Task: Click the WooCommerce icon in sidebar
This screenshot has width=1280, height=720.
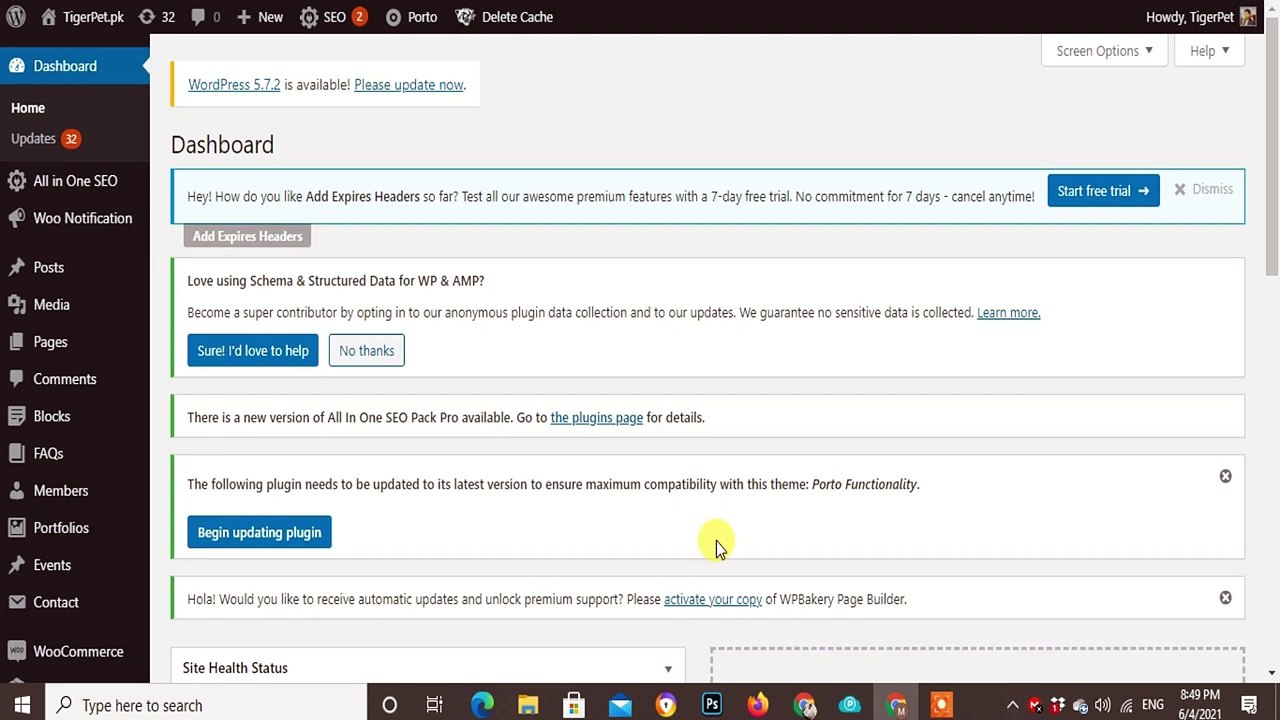Action: click(16, 652)
